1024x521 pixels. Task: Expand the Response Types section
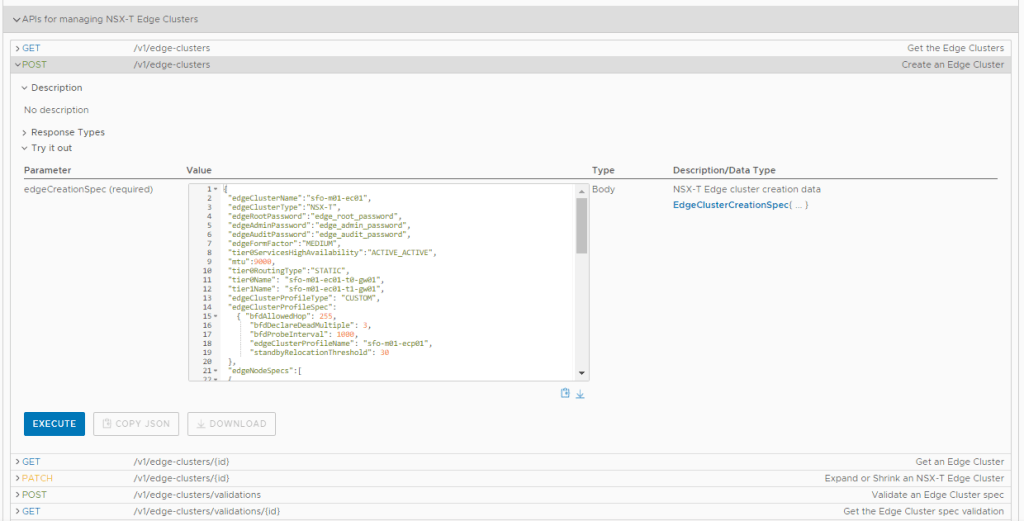point(25,132)
